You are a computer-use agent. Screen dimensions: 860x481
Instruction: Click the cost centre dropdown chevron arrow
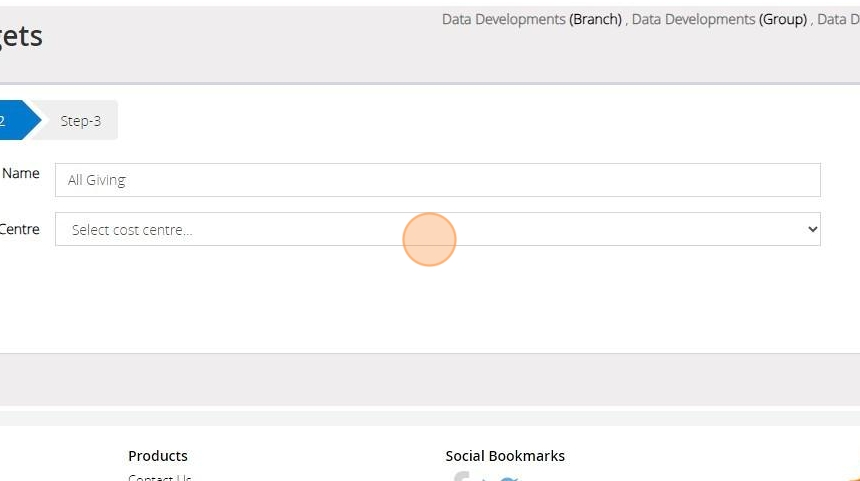point(811,229)
